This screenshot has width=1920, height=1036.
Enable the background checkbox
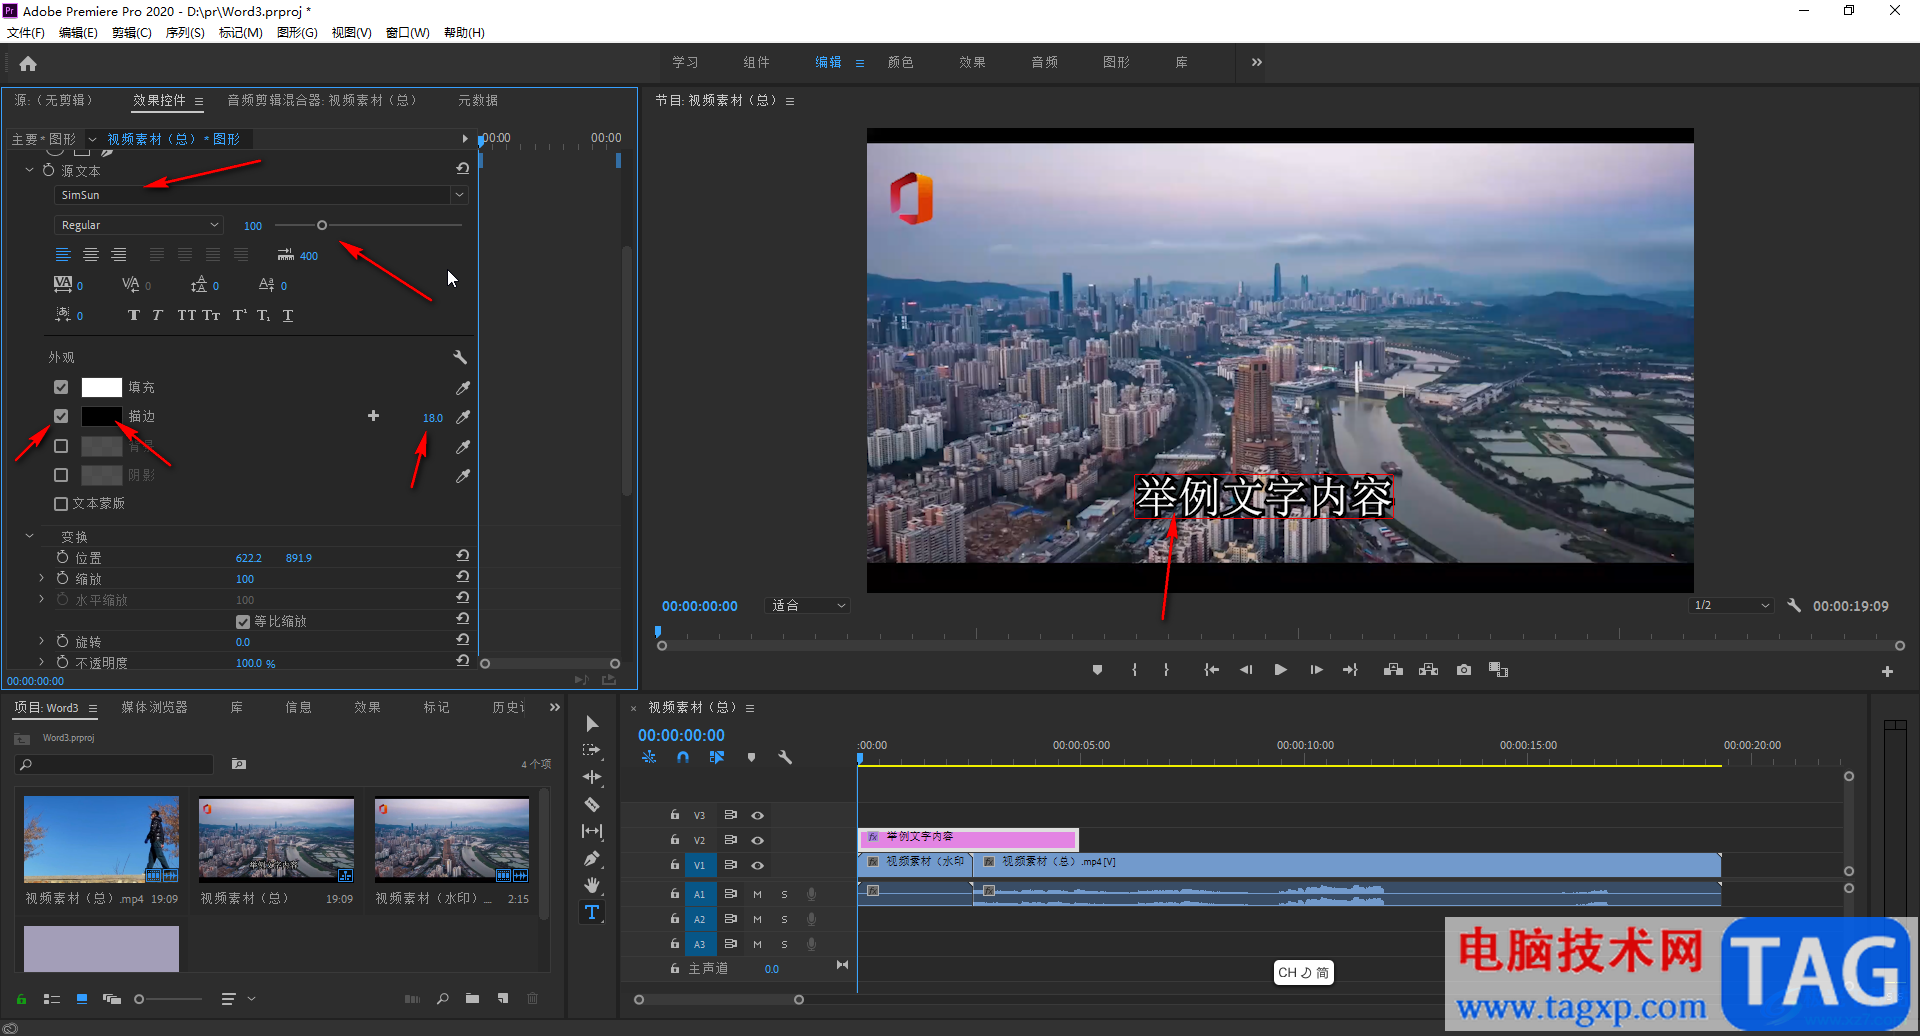click(x=61, y=446)
